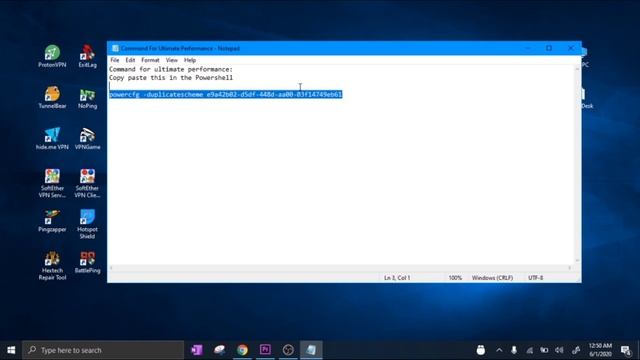Click the 'Command for ultimate performance:' line
This screenshot has width=640, height=360.
click(x=171, y=69)
